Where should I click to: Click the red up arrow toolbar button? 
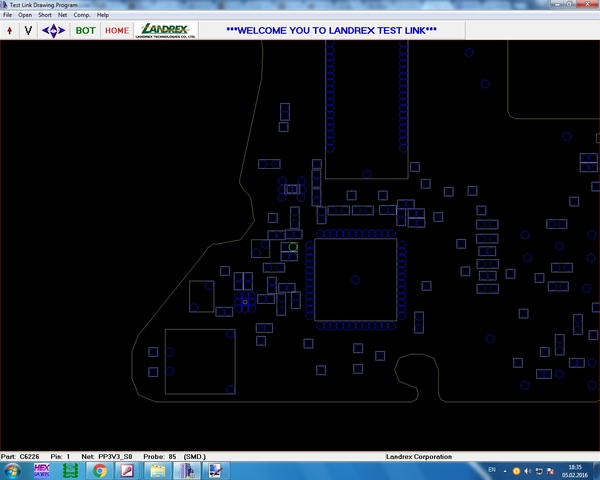(x=9, y=30)
